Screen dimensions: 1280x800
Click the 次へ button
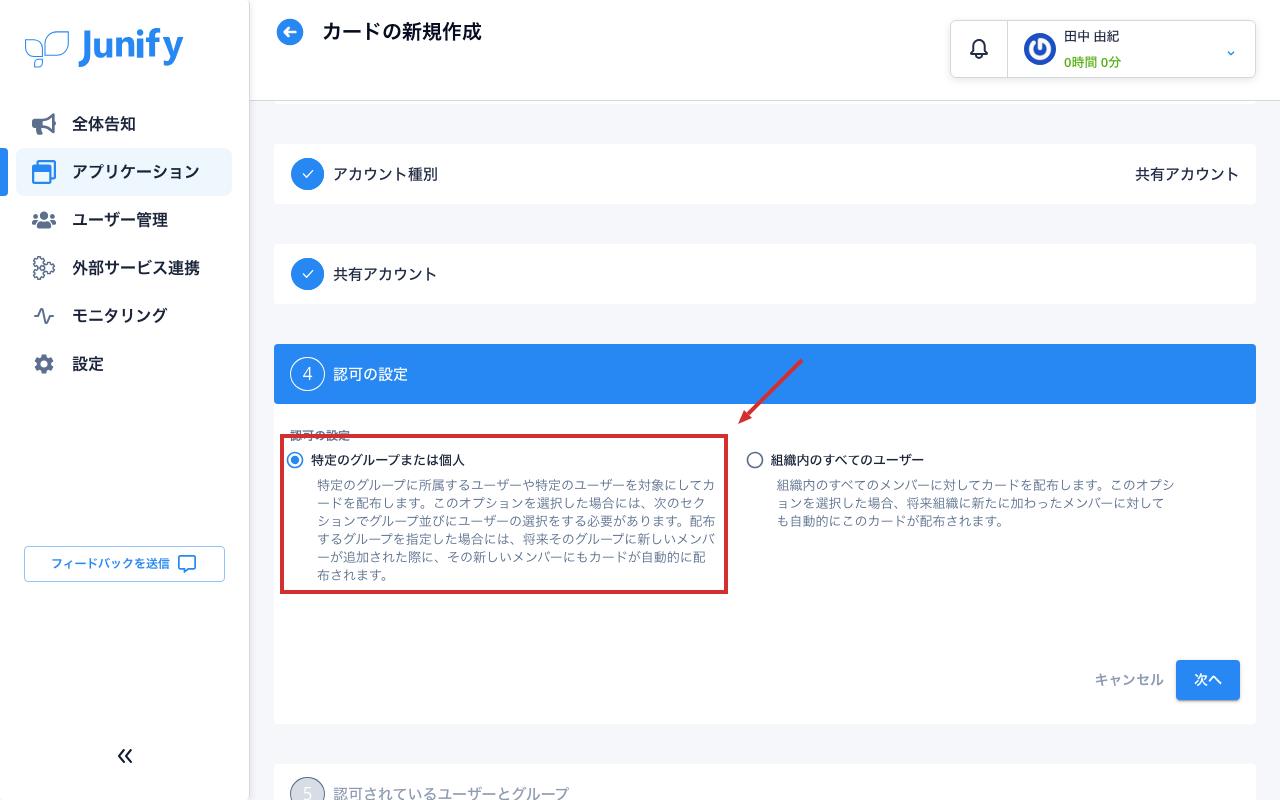[x=1208, y=680]
